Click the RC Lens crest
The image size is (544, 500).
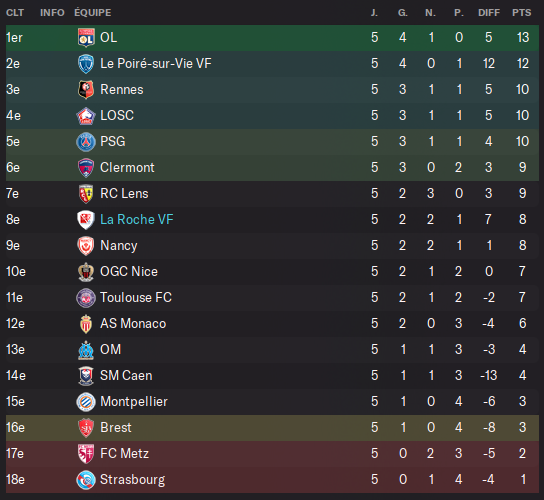pos(86,194)
